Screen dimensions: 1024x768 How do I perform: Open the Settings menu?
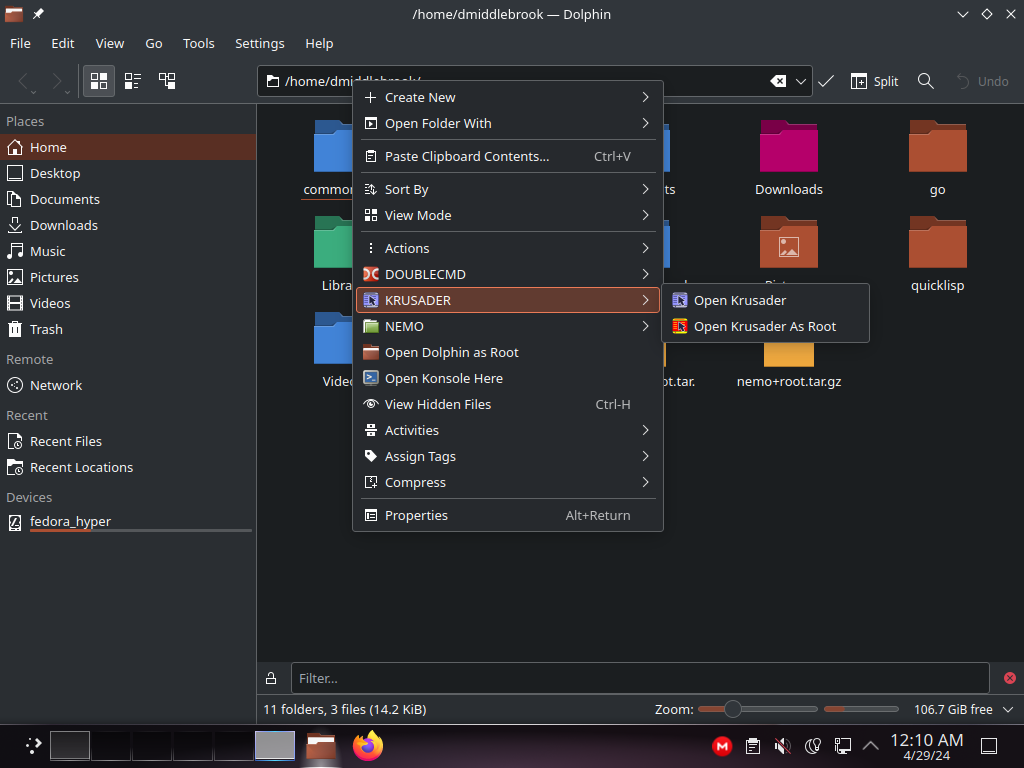259,43
